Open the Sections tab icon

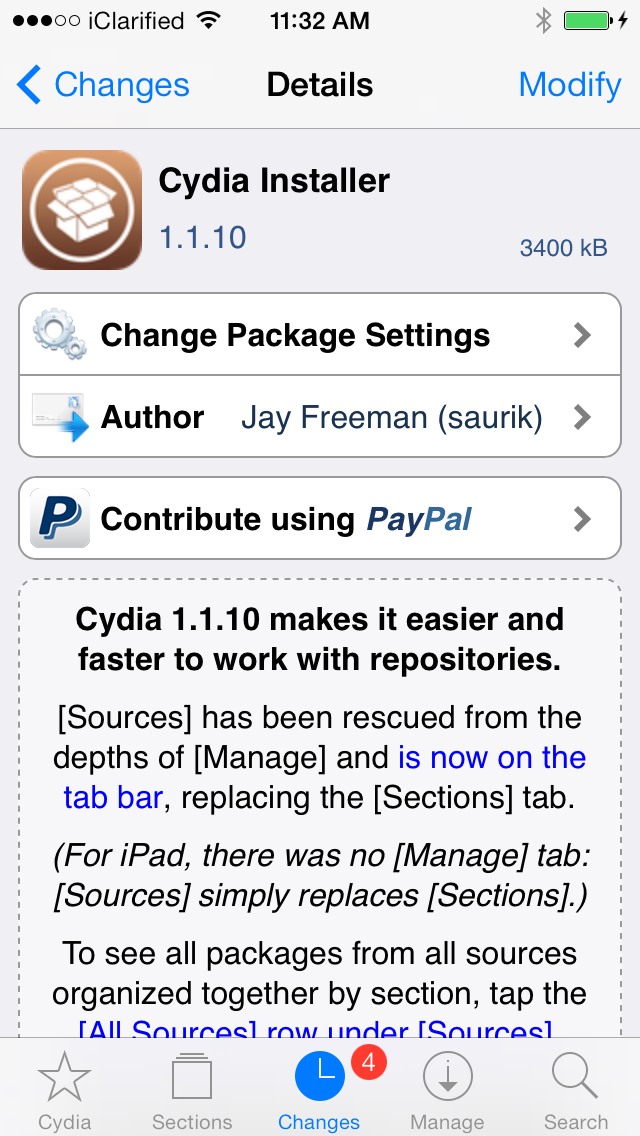[x=191, y=1078]
